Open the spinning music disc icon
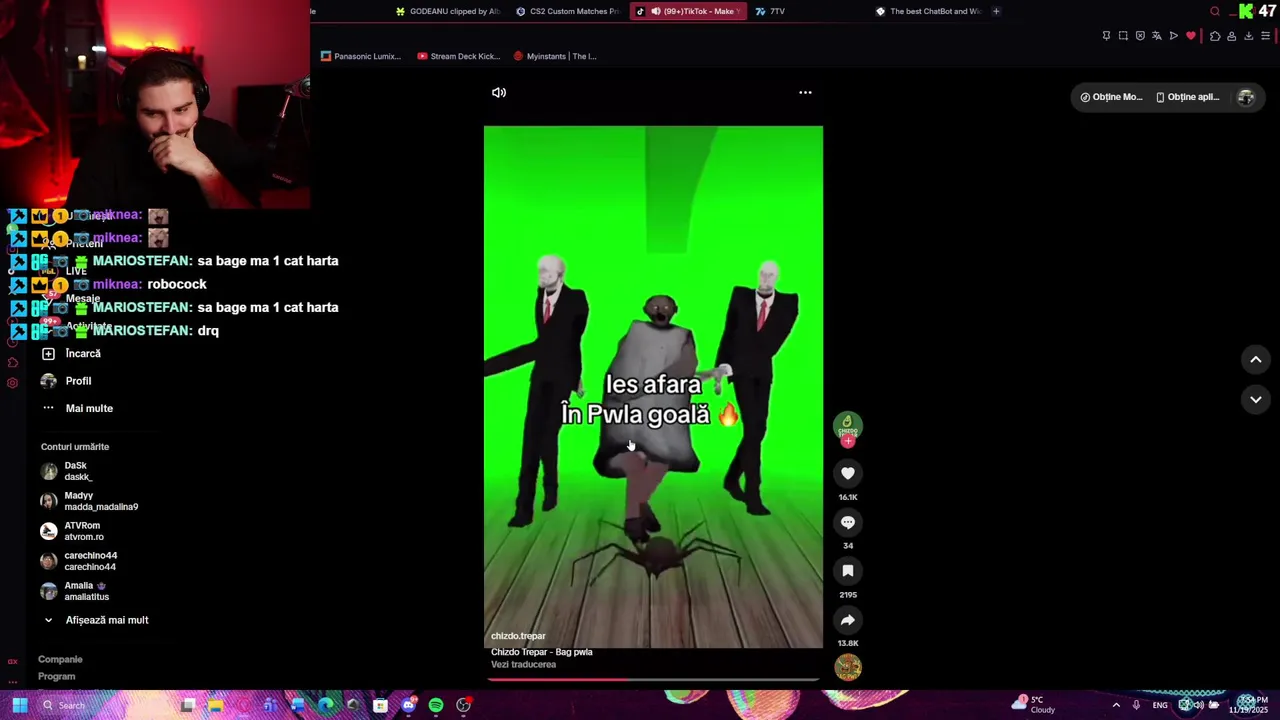1280x720 pixels. pyautogui.click(x=848, y=667)
